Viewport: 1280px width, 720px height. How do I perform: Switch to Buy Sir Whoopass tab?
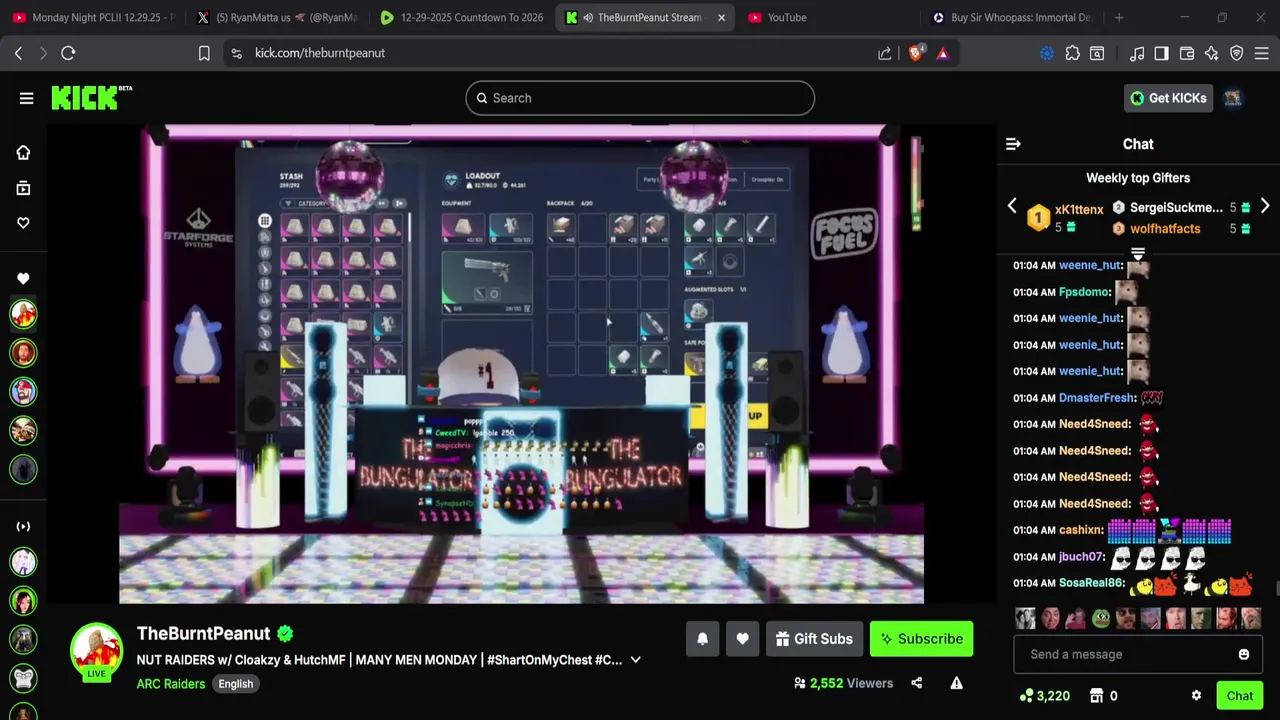(1012, 17)
